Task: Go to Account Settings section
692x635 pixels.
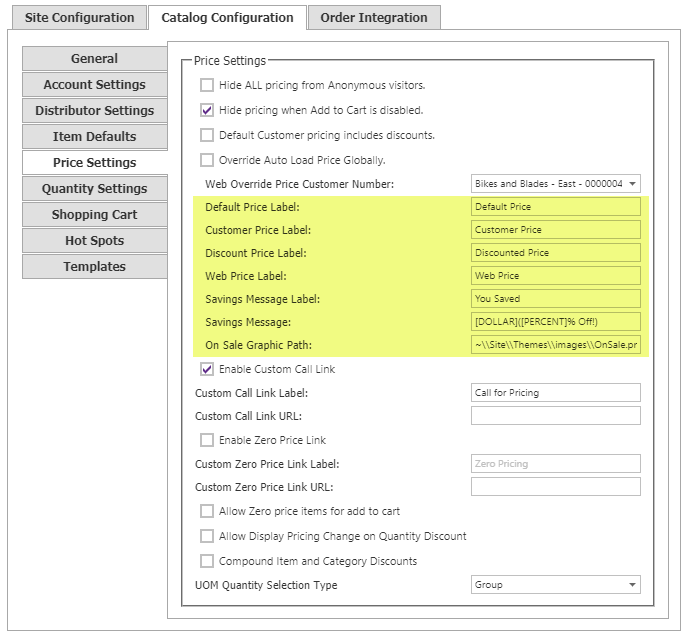Action: [94, 85]
